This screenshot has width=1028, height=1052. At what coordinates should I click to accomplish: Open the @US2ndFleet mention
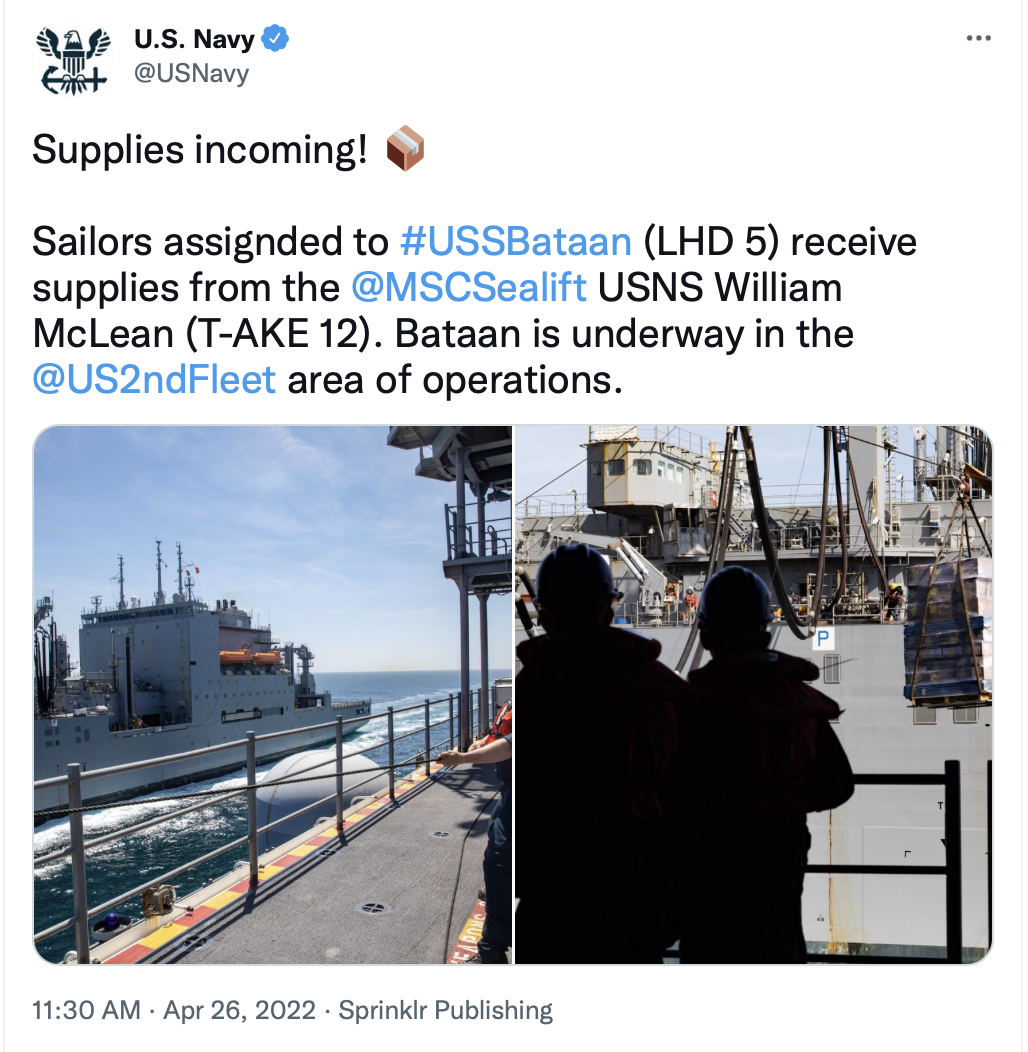(154, 380)
